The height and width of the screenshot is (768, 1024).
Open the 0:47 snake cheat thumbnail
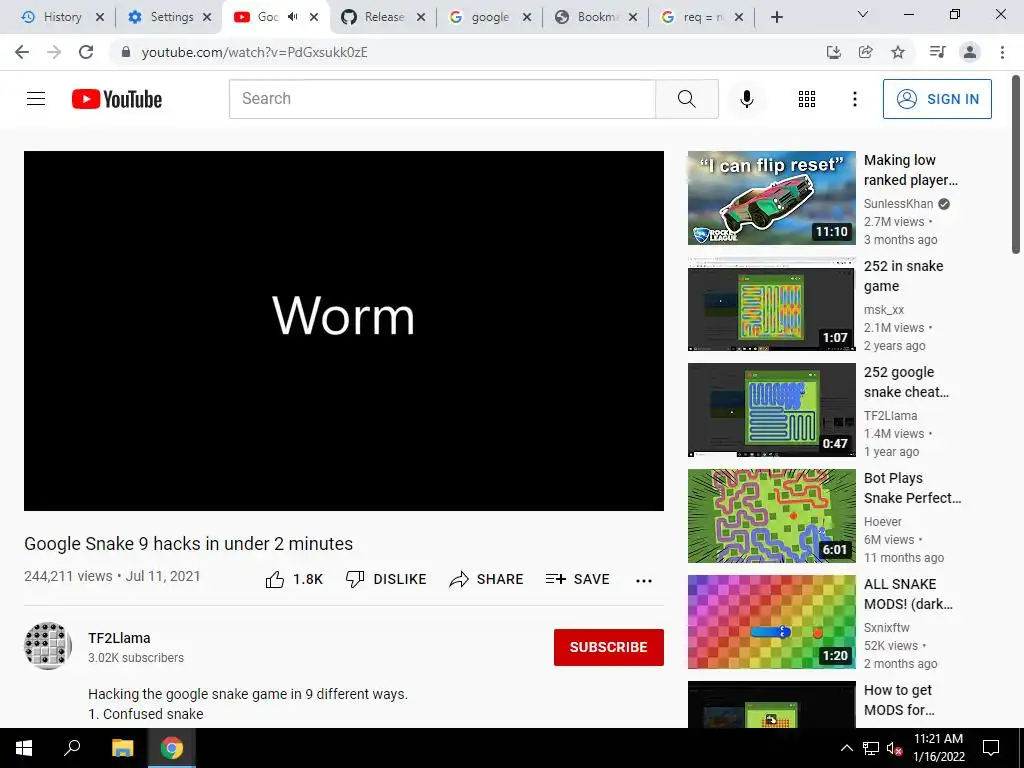(x=771, y=409)
